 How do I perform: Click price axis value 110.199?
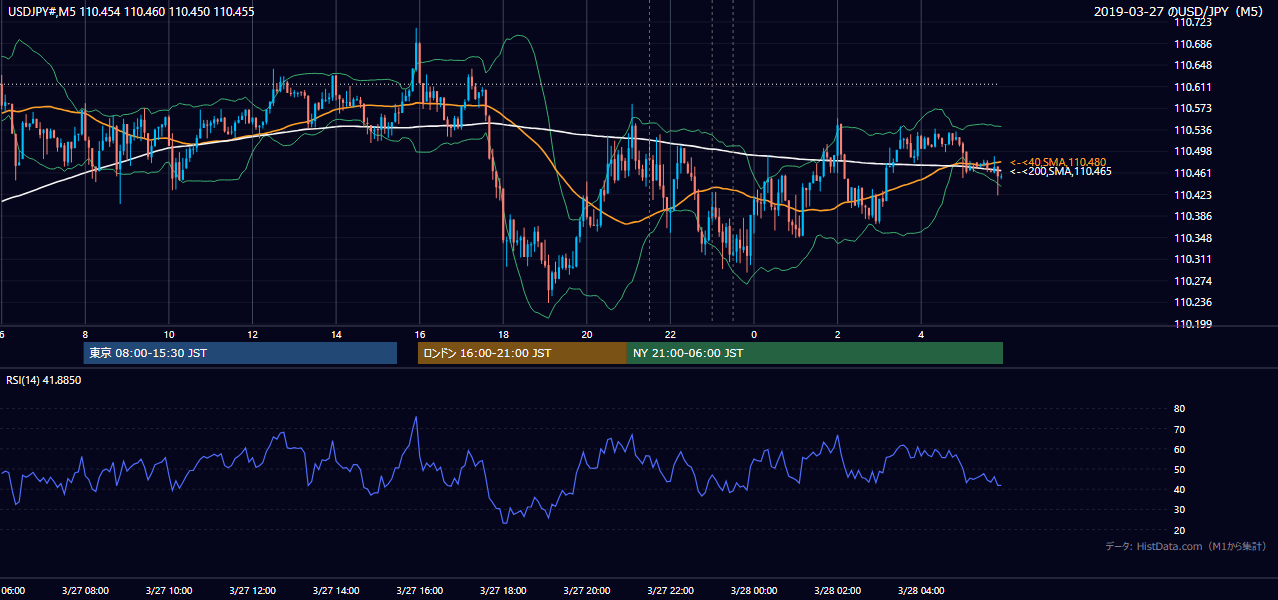pos(1193,324)
